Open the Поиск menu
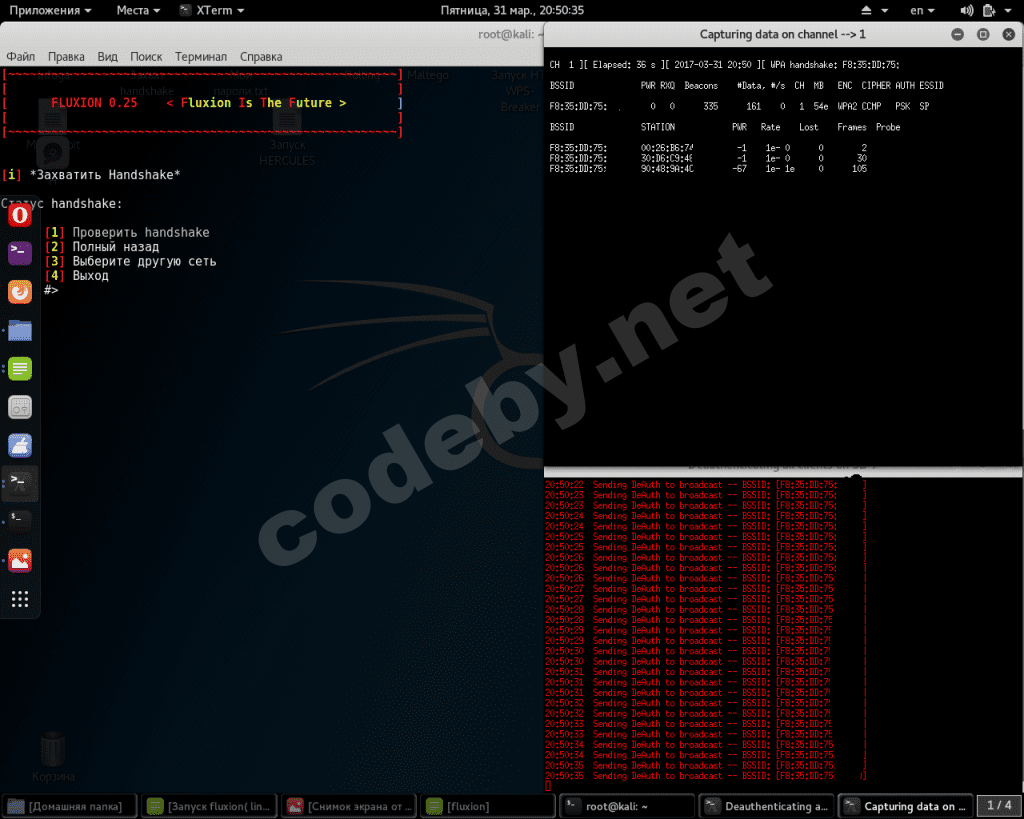Screen dimensions: 1024x819 click(x=146, y=57)
